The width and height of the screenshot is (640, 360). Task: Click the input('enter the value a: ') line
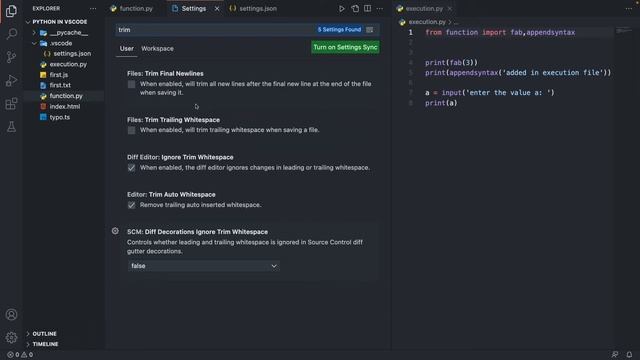(489, 93)
